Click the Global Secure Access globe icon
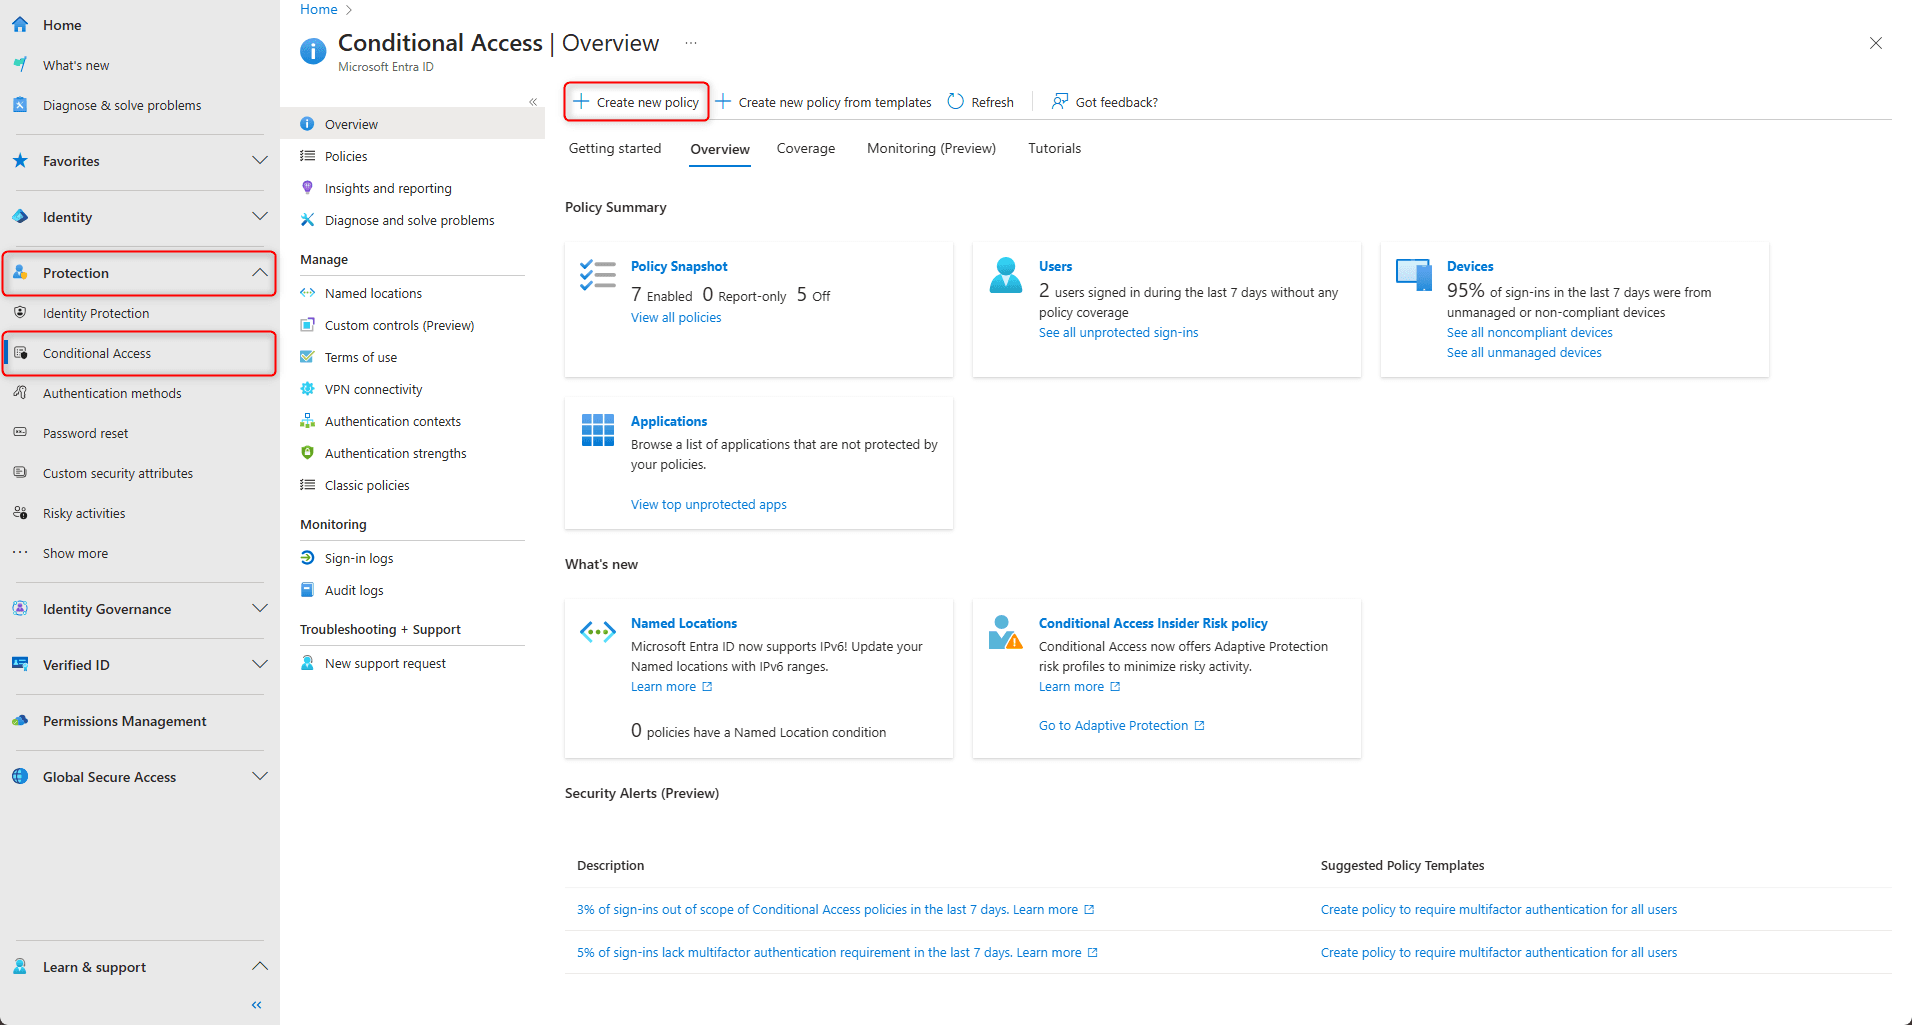Screen dimensions: 1912x1025 pyautogui.click(x=20, y=777)
